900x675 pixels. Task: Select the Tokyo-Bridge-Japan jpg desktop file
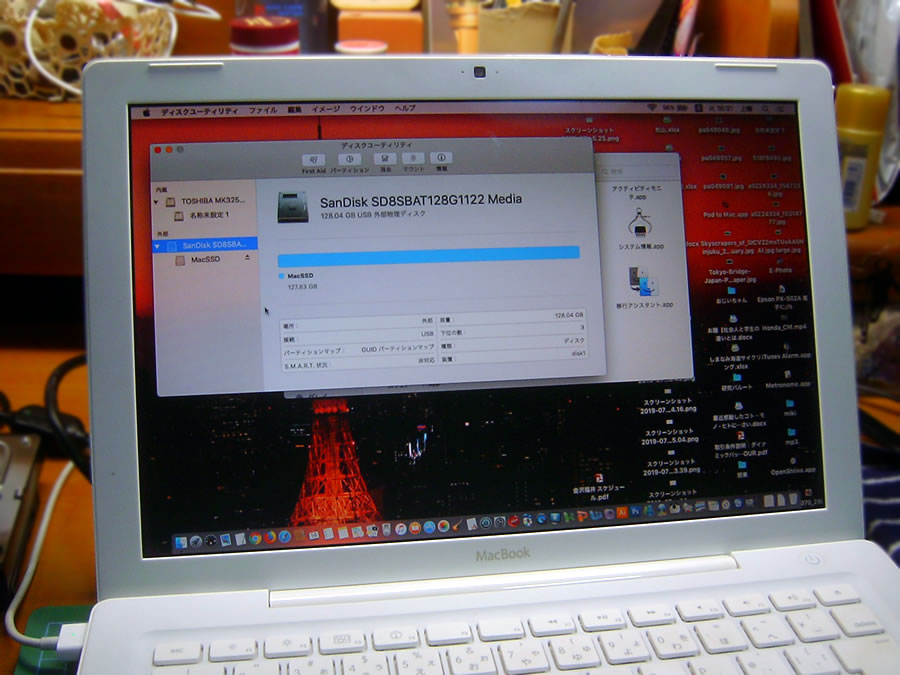pyautogui.click(x=732, y=271)
